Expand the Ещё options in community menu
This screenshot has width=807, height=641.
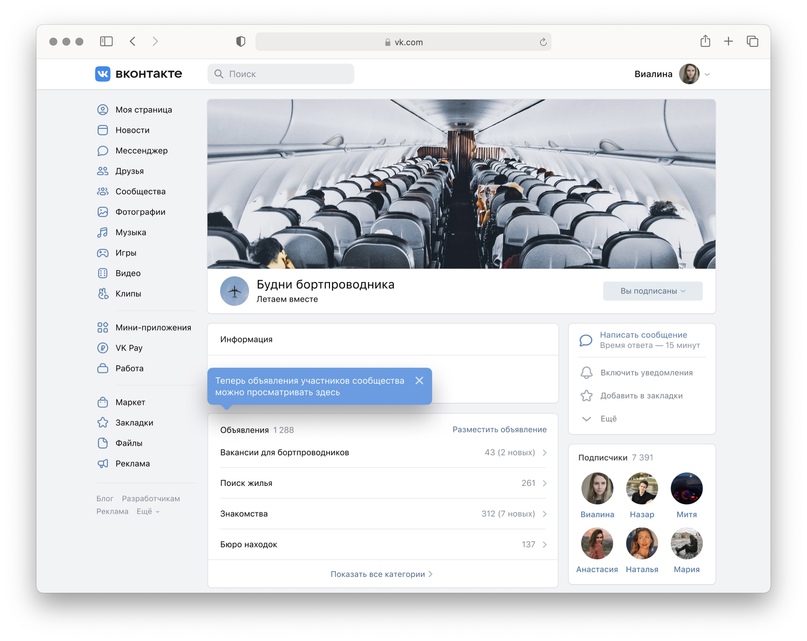point(599,419)
